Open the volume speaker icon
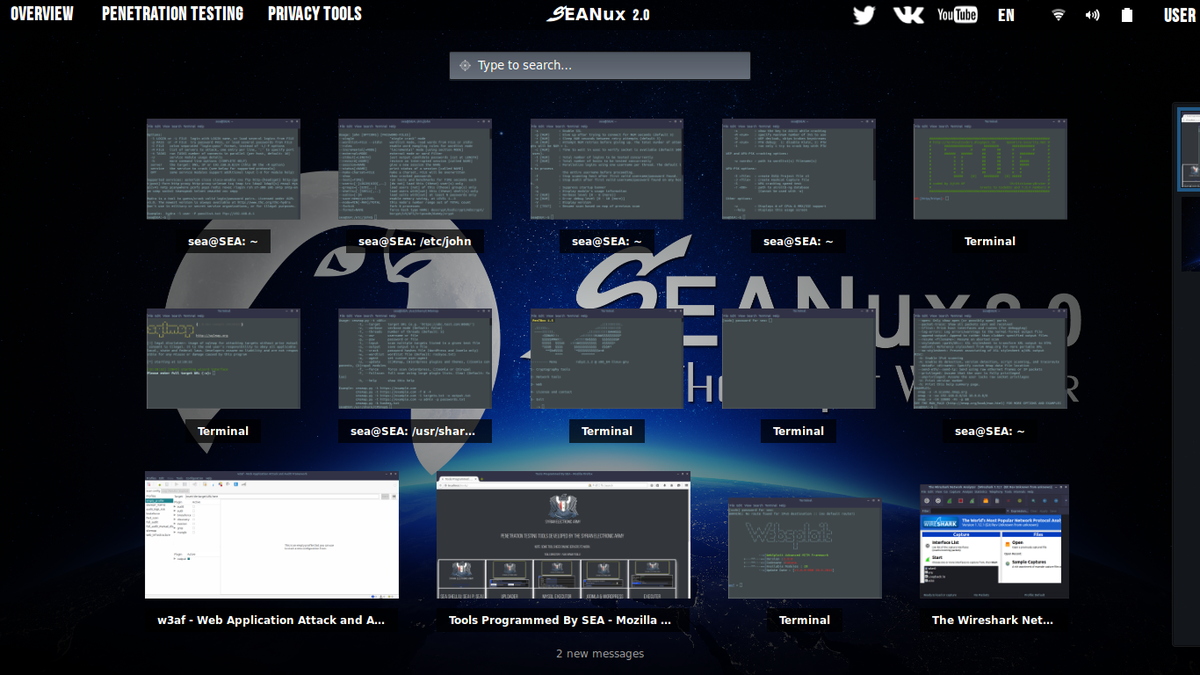The image size is (1200, 675). (1092, 15)
